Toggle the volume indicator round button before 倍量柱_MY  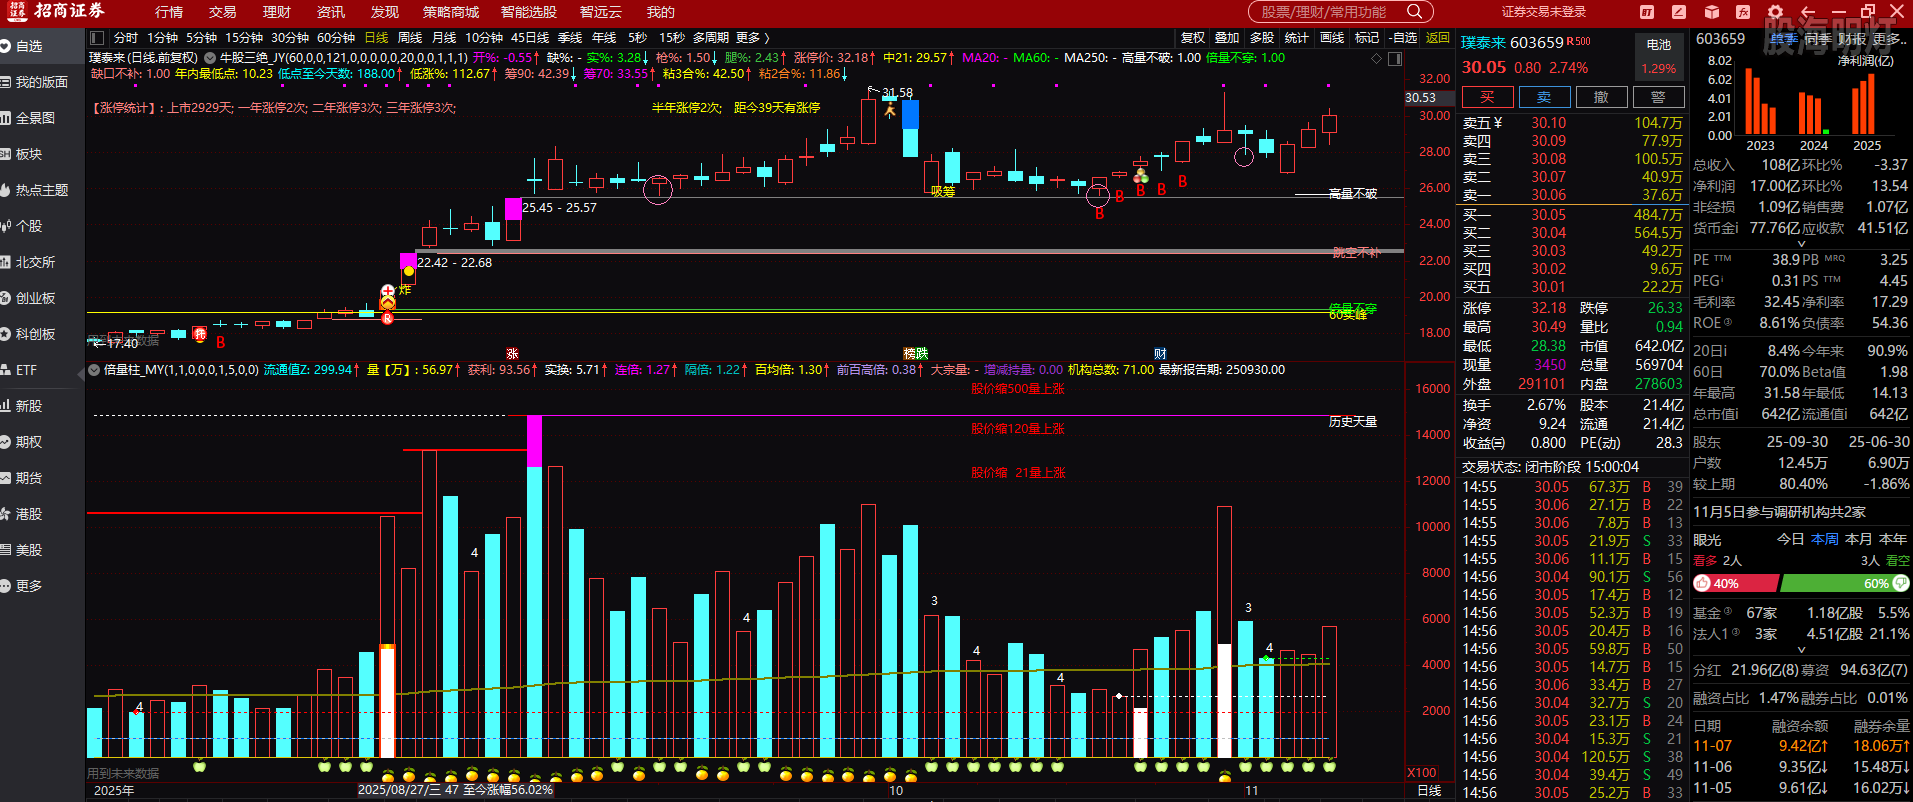point(94,370)
